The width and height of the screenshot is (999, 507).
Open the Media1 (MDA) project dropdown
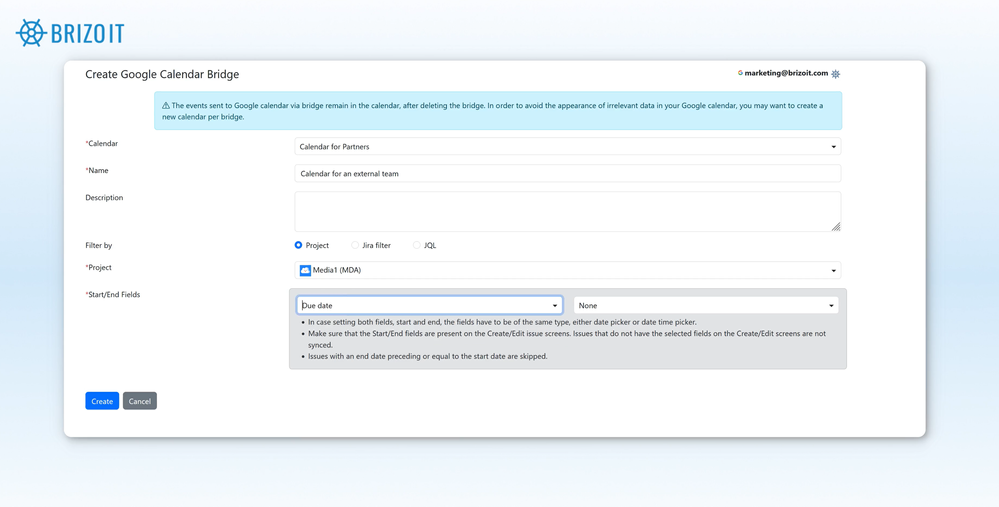(x=567, y=270)
